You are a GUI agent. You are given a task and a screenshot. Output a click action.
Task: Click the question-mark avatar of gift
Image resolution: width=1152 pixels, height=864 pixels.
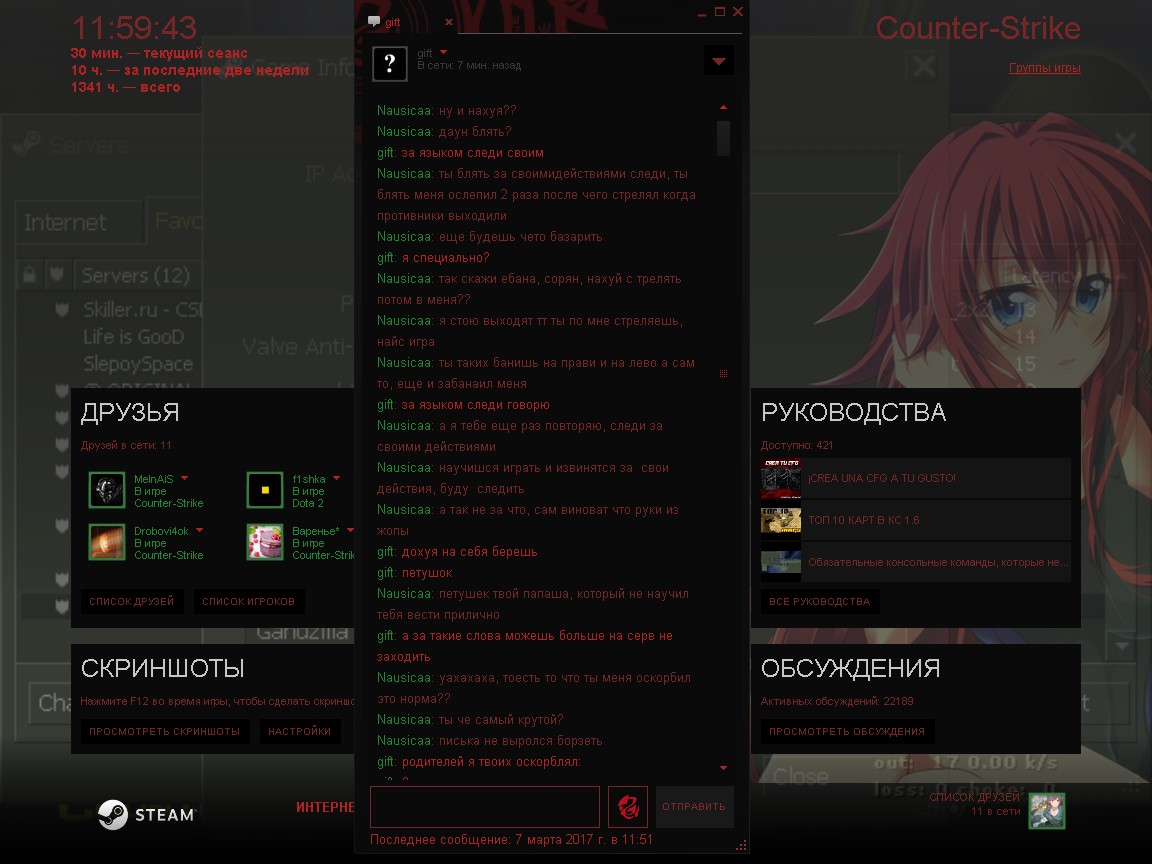coord(389,63)
